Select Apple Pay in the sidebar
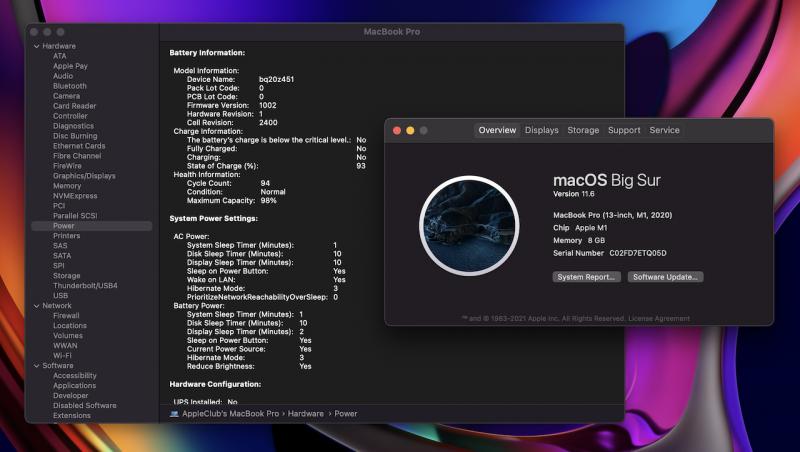This screenshot has height=452, width=800. tap(70, 66)
